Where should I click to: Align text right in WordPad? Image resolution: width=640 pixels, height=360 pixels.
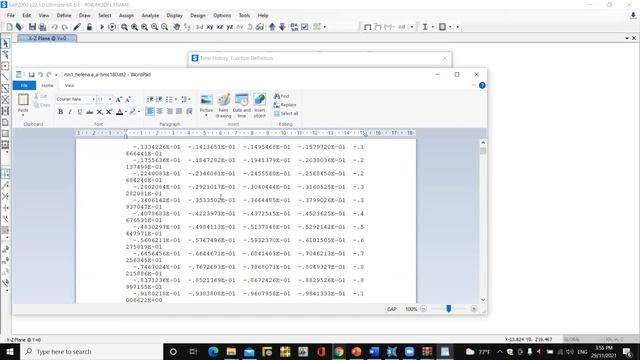coord(169,111)
